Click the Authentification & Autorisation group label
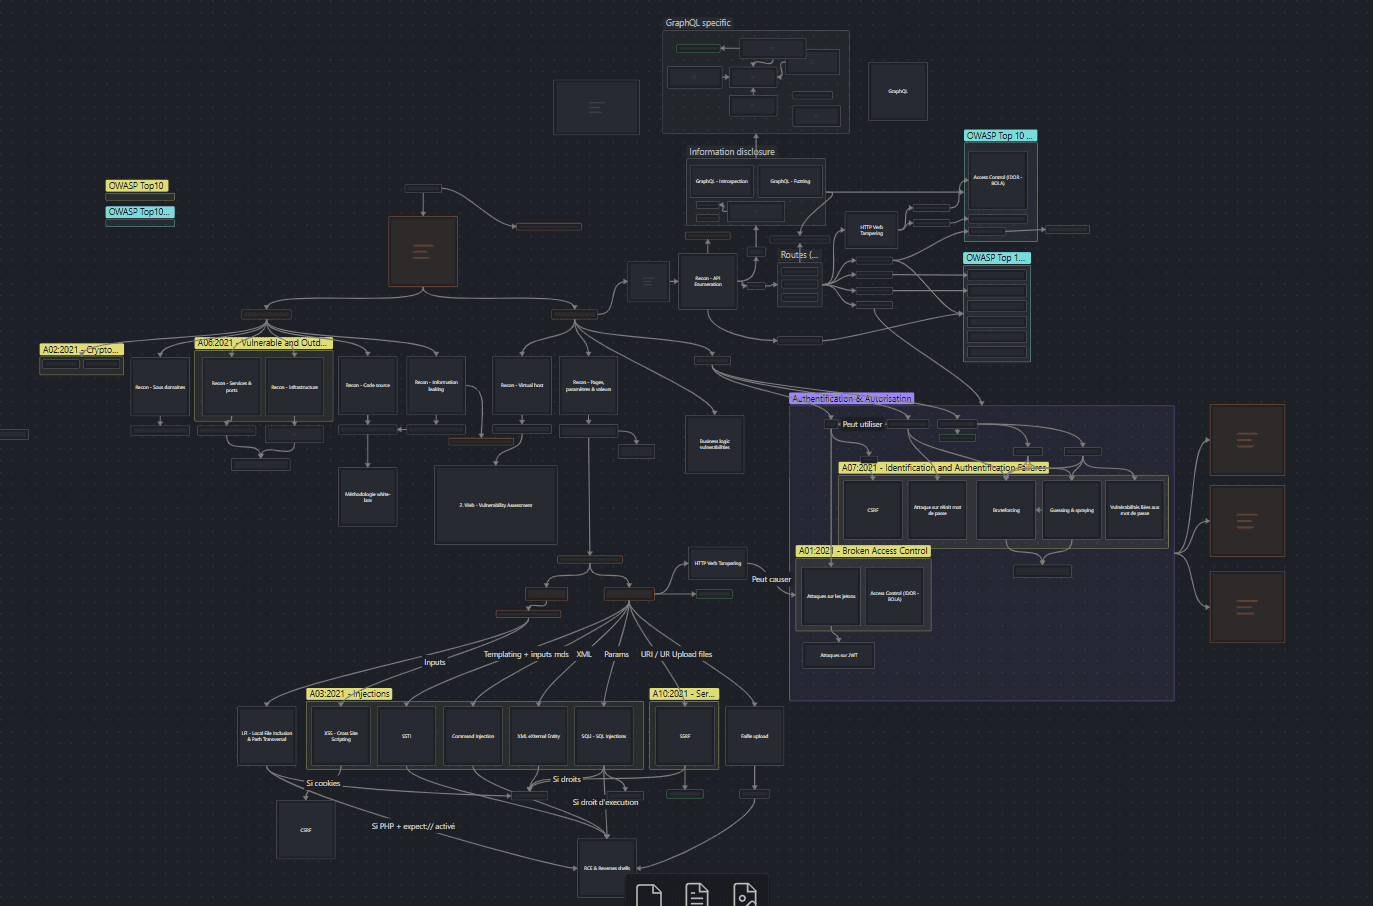Viewport: 1373px width, 906px height. (x=851, y=397)
